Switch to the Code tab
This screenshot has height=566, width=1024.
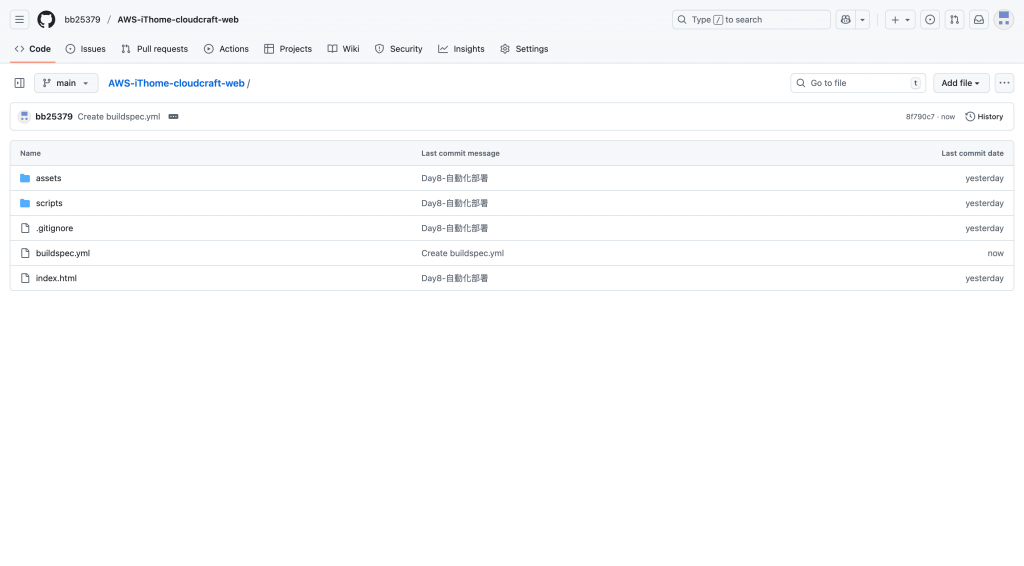[33, 49]
